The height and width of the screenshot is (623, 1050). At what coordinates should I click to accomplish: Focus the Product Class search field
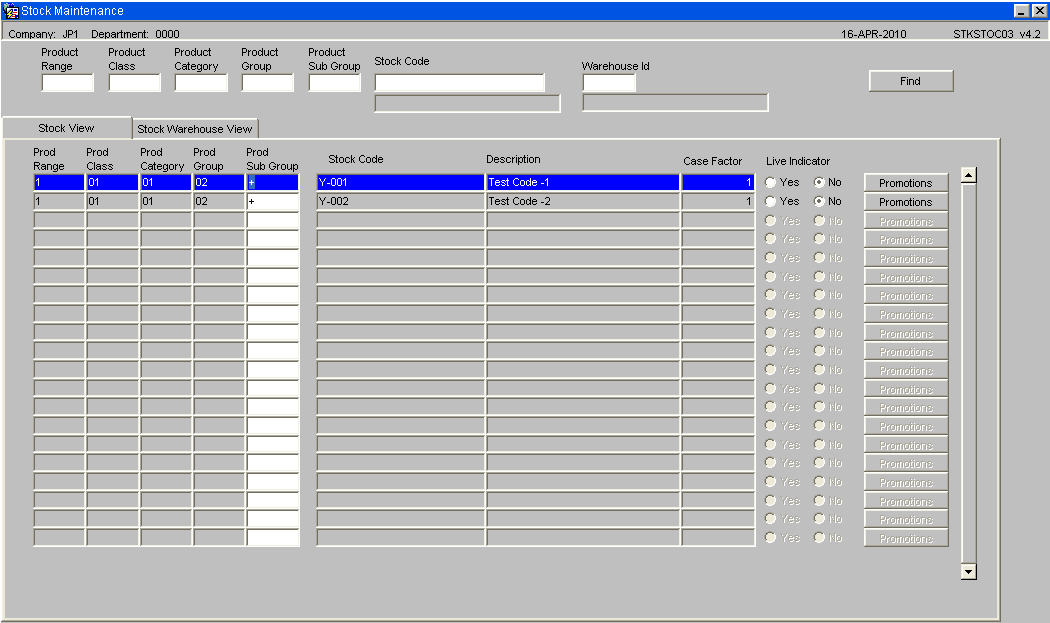(x=135, y=82)
